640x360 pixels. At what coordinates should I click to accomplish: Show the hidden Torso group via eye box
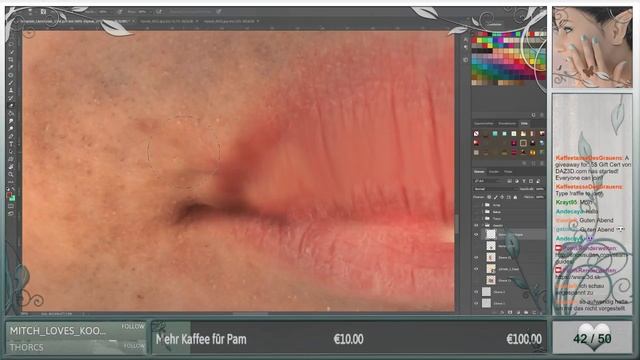point(476,218)
